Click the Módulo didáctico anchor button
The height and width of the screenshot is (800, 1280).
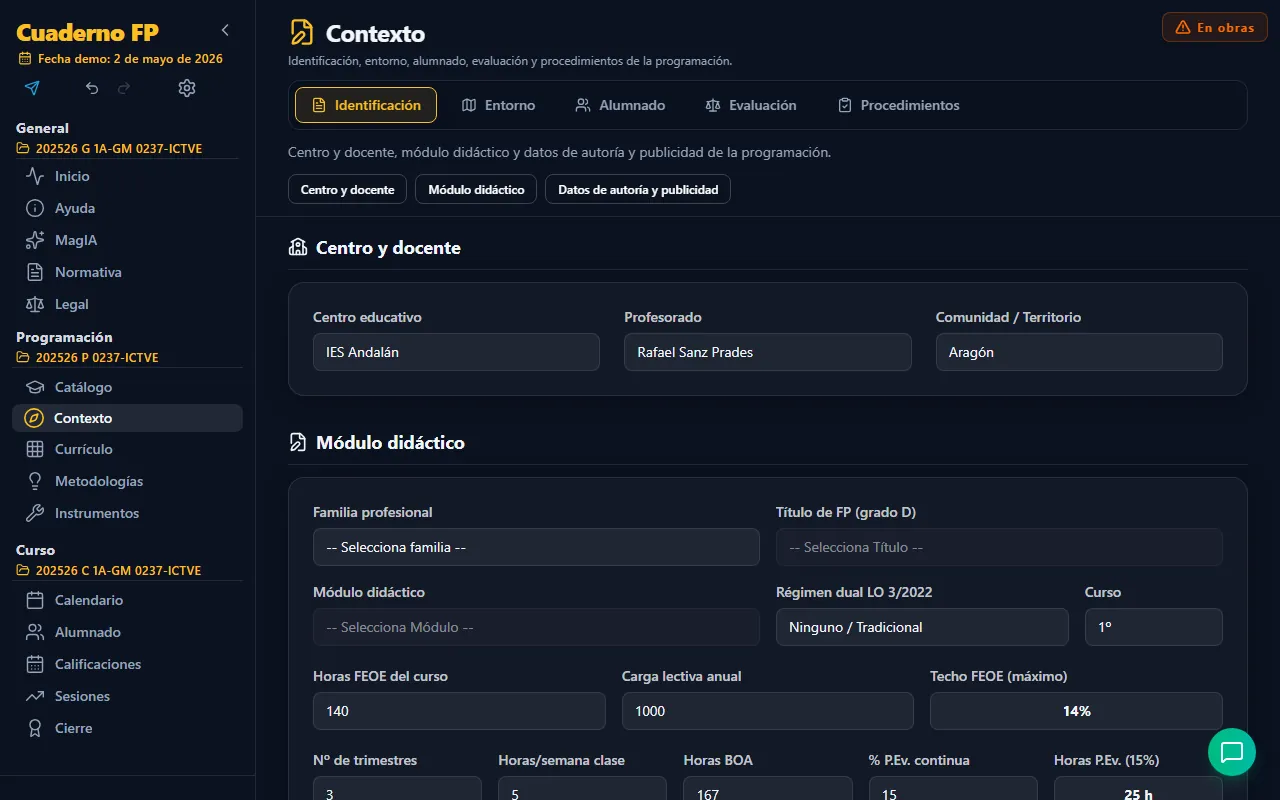(476, 189)
